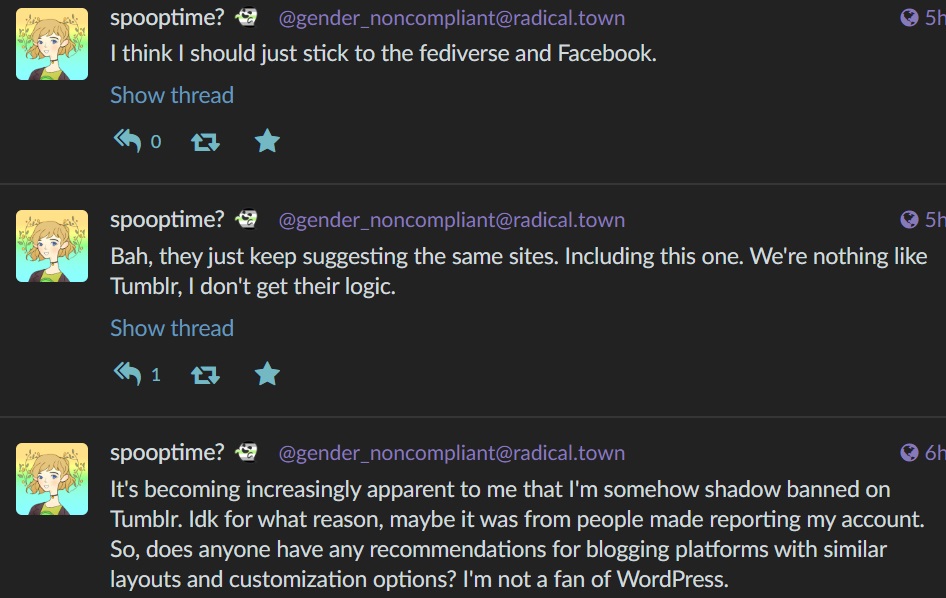Open @gender_noncompliant handle on second post
Screen dimensions: 946x598
[451, 220]
